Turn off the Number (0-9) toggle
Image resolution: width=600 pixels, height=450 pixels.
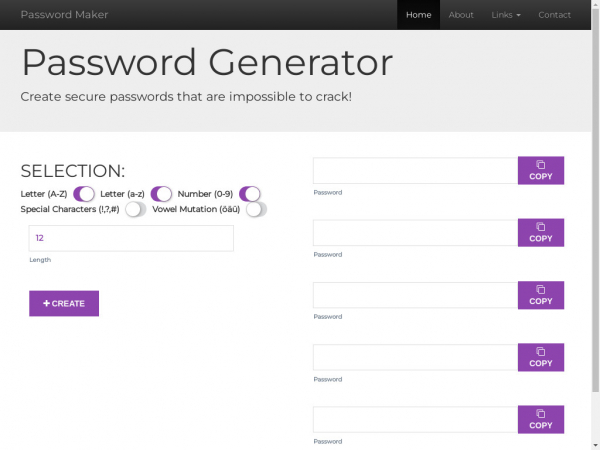click(x=250, y=194)
